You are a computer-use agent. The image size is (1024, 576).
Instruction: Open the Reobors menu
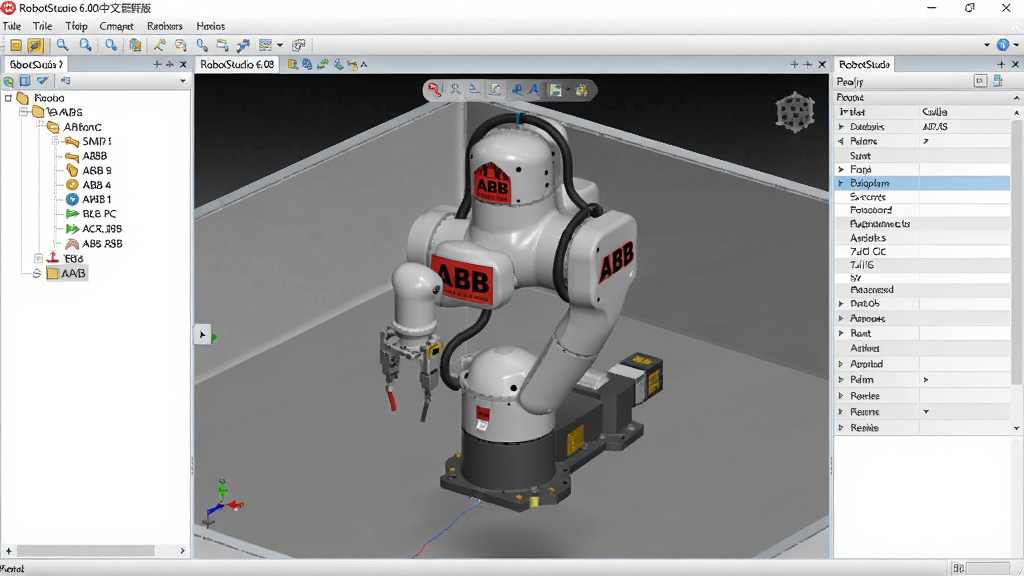click(x=165, y=26)
